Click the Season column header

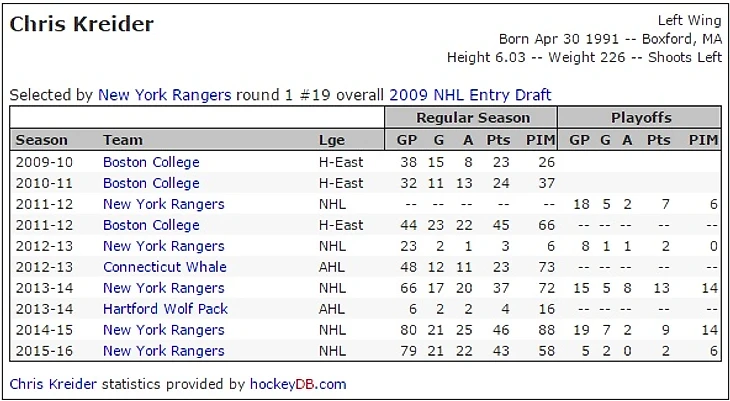click(42, 140)
